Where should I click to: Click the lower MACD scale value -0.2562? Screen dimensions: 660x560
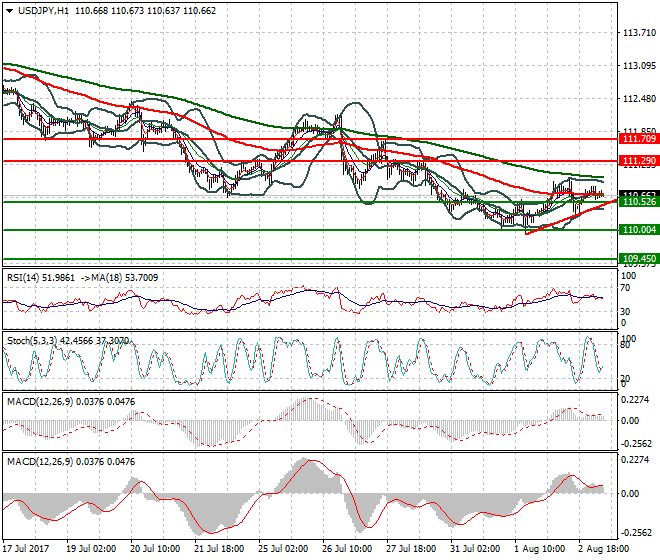(x=636, y=533)
